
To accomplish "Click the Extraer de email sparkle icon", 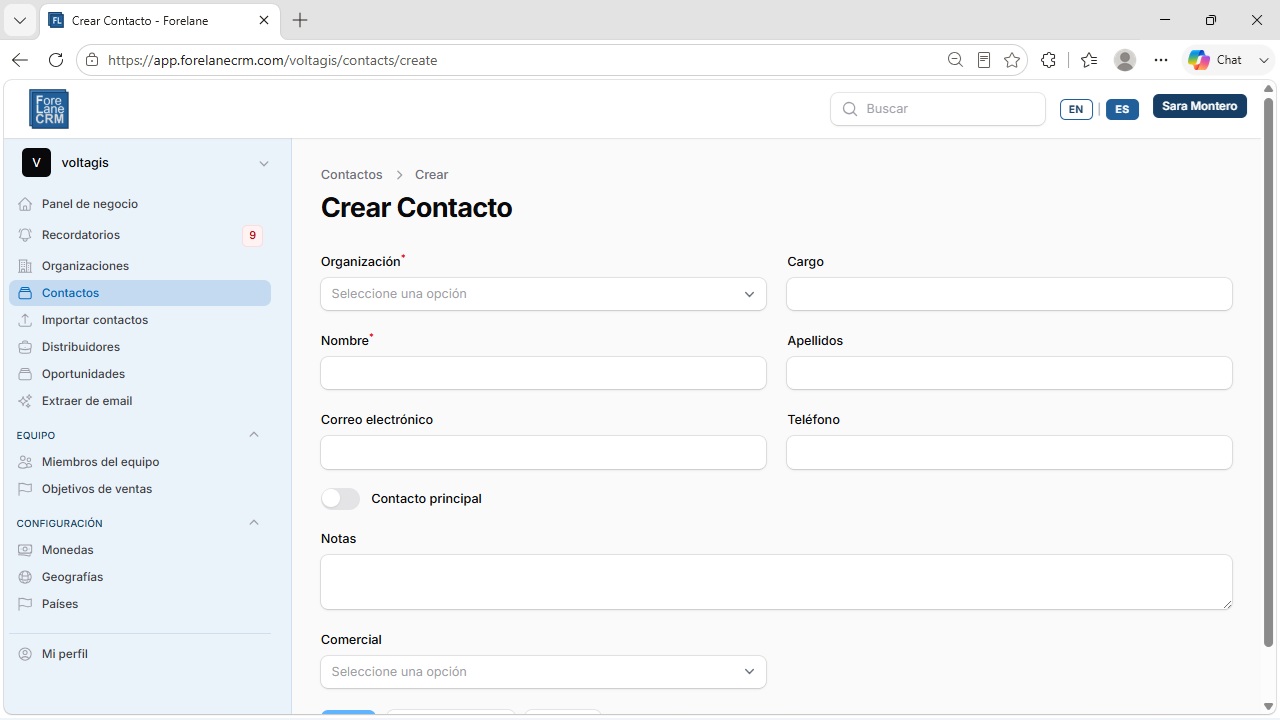I will (x=25, y=401).
